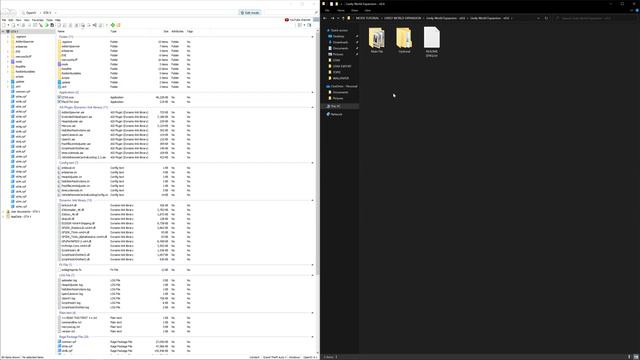Select the mods folder in file list
The height and width of the screenshot is (360, 640).
pyautogui.click(x=65, y=64)
